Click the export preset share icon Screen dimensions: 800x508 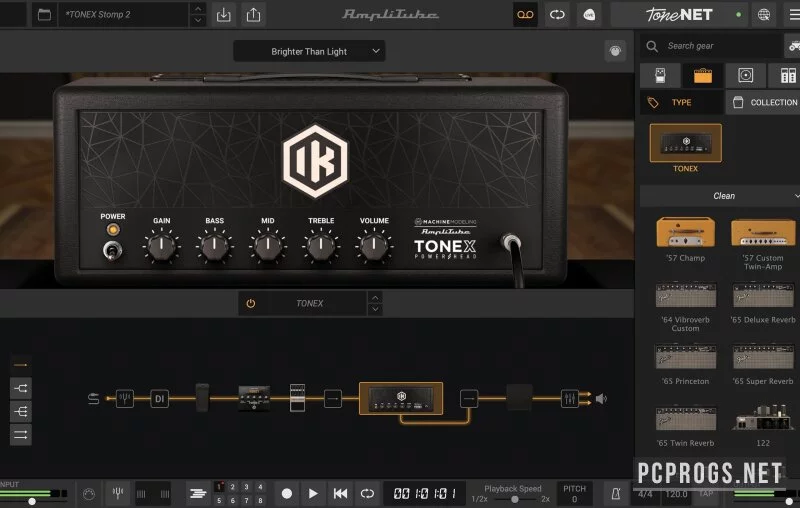254,15
